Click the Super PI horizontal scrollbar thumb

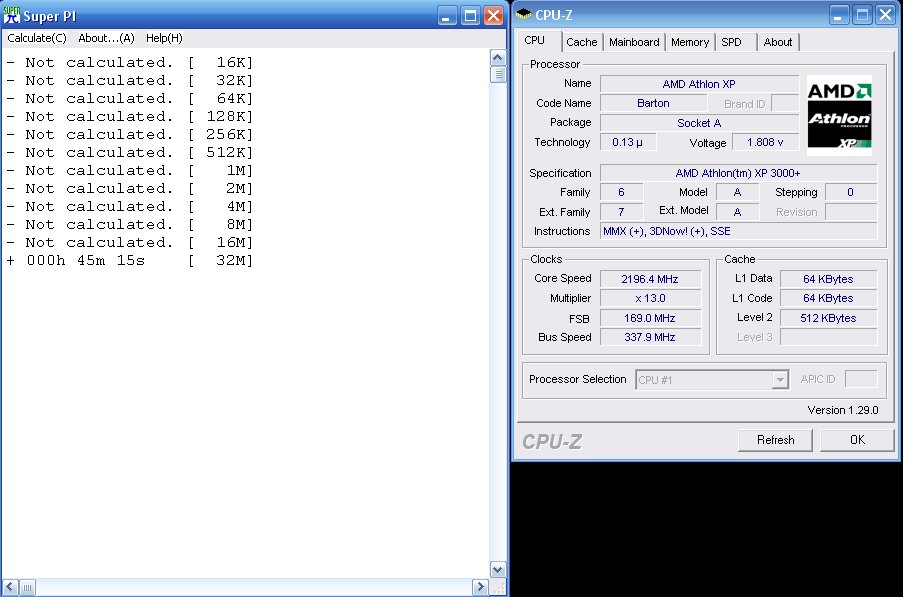pyautogui.click(x=27, y=587)
